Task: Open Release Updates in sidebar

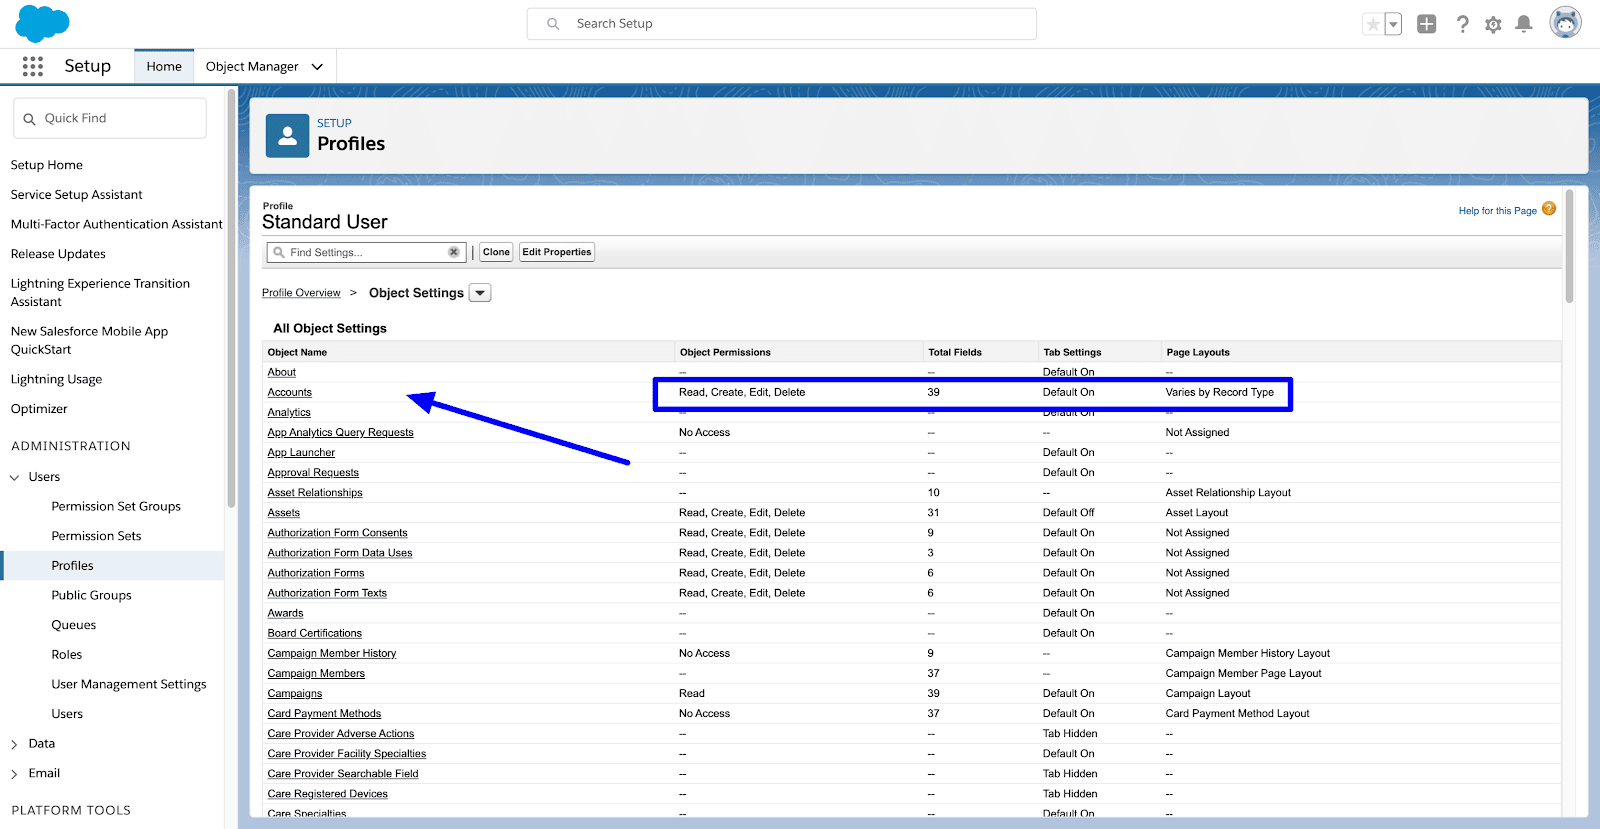Action: pyautogui.click(x=58, y=254)
